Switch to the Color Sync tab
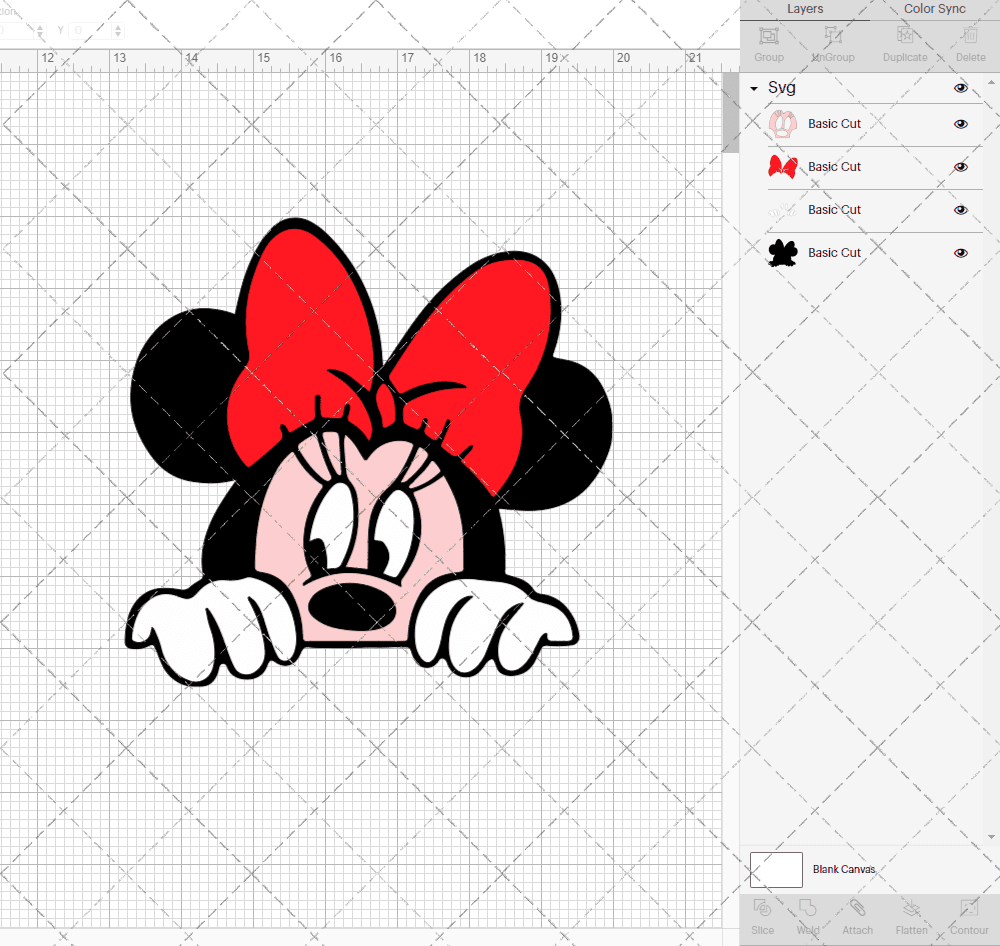1000x946 pixels. click(934, 9)
